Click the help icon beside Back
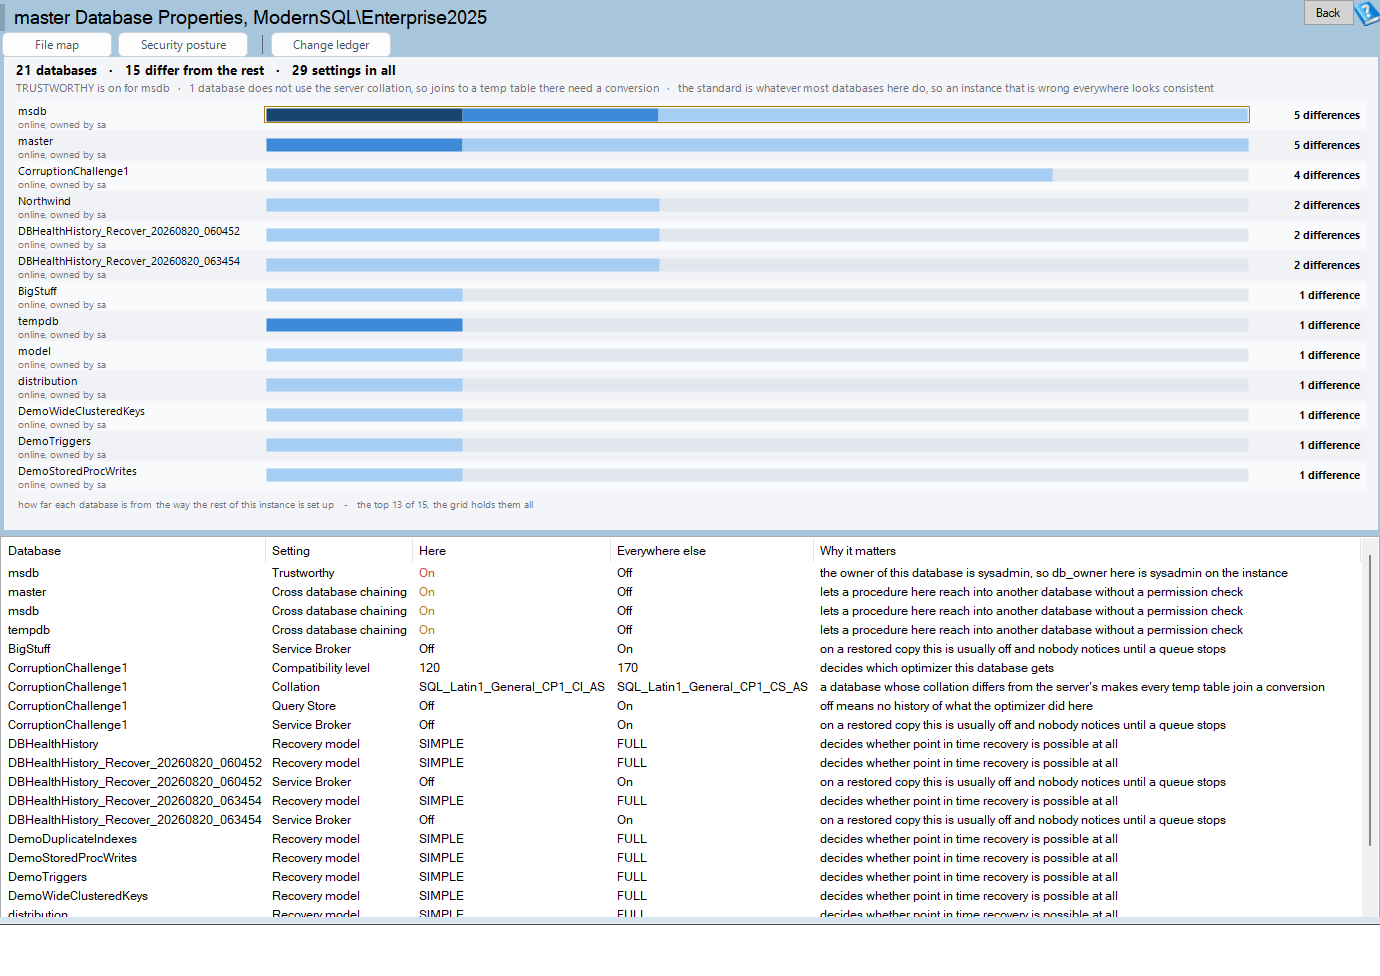The height and width of the screenshot is (976, 1380). pos(1367,13)
